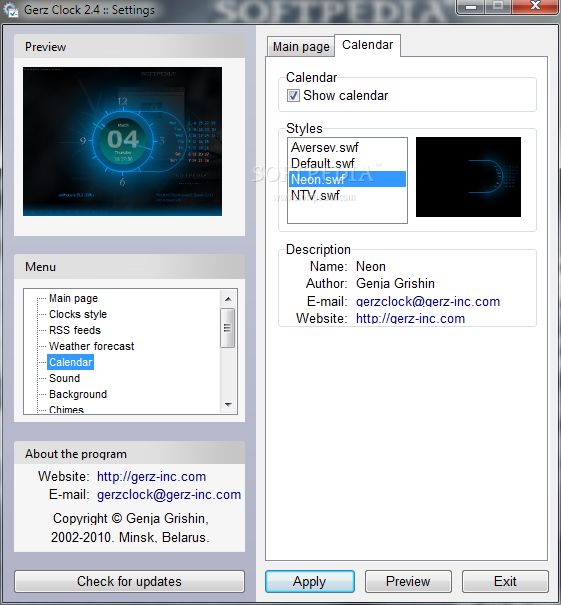Image resolution: width=561 pixels, height=605 pixels.
Task: Click E-mail link in About the program
Action: point(169,494)
